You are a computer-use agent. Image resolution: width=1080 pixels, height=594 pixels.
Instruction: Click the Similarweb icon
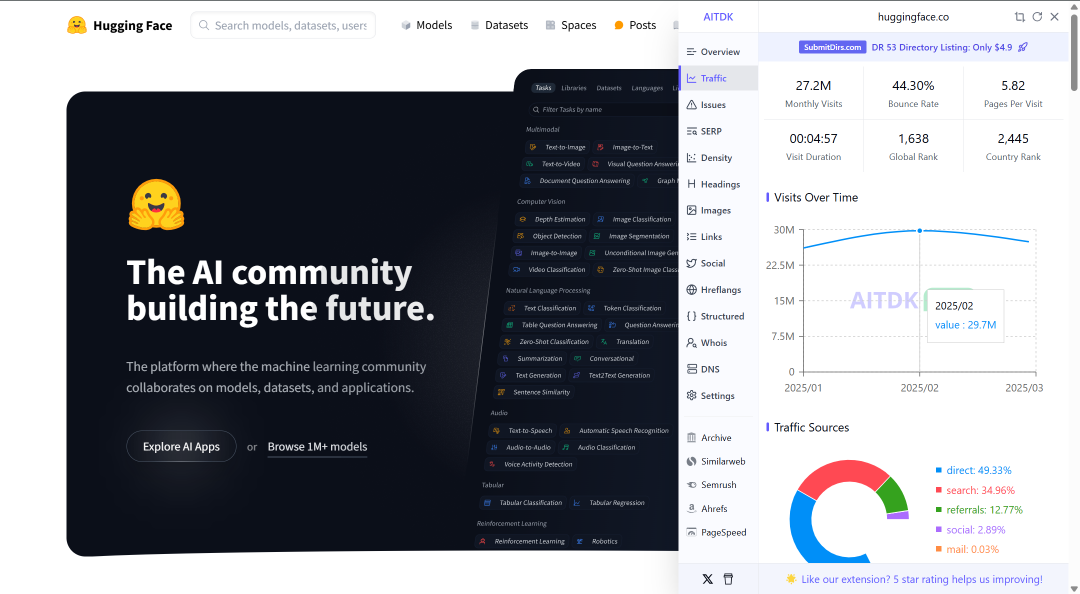692,461
